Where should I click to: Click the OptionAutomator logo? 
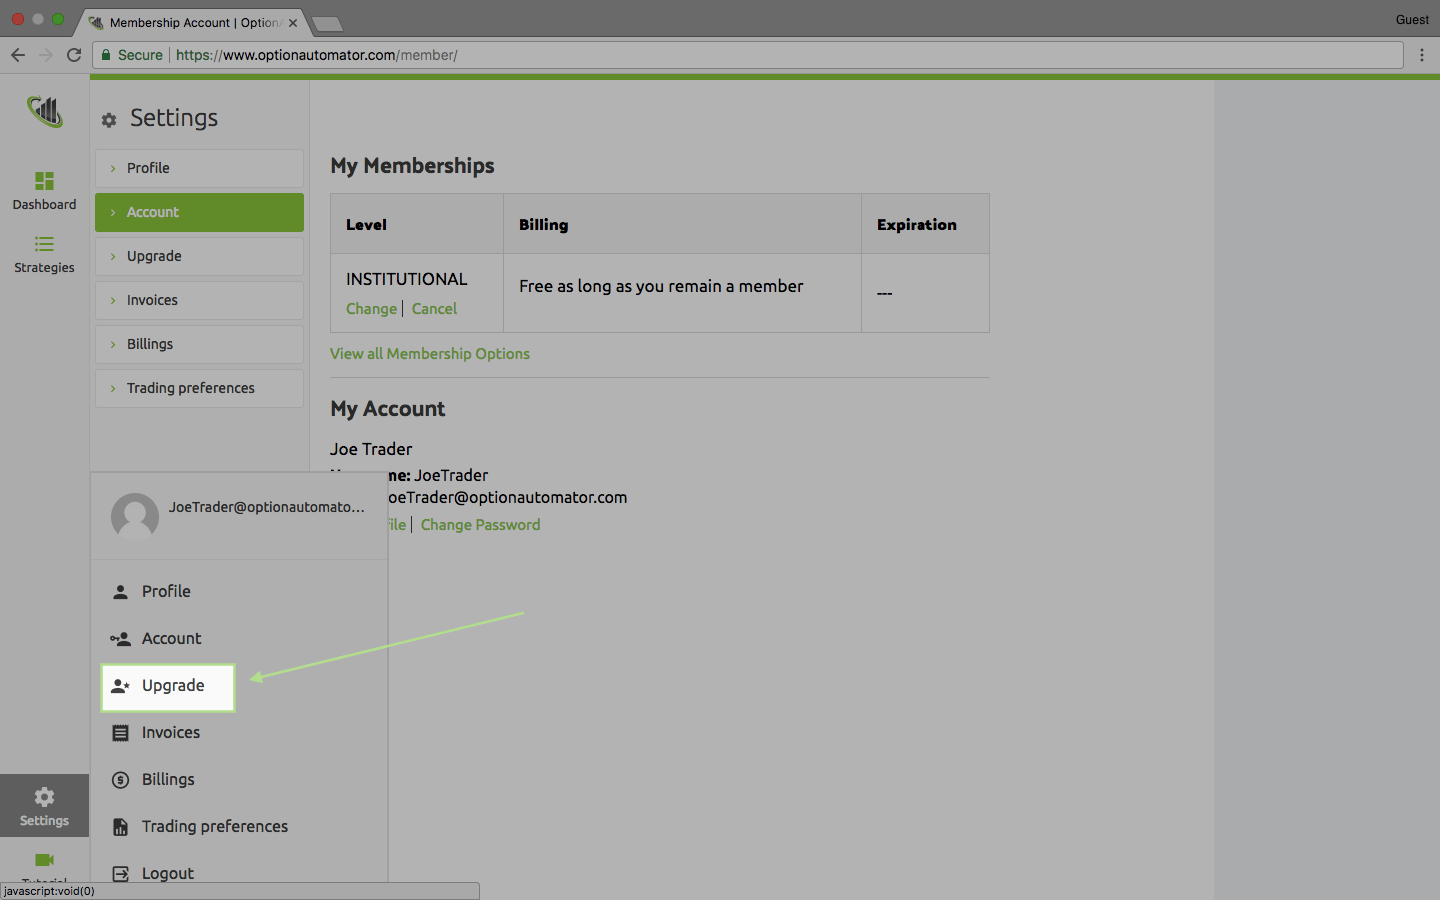(x=44, y=112)
